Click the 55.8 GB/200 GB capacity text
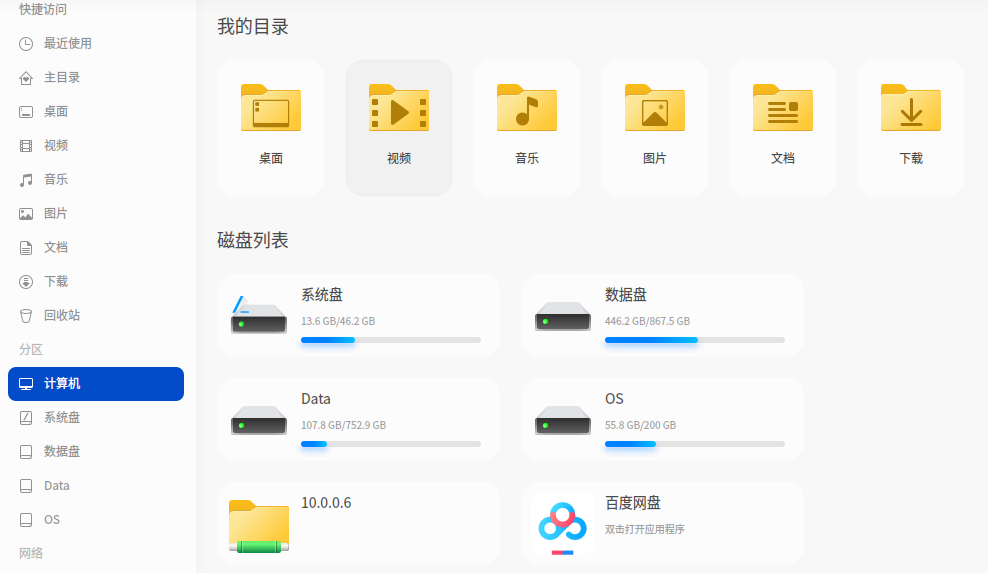This screenshot has width=988, height=573. (640, 425)
